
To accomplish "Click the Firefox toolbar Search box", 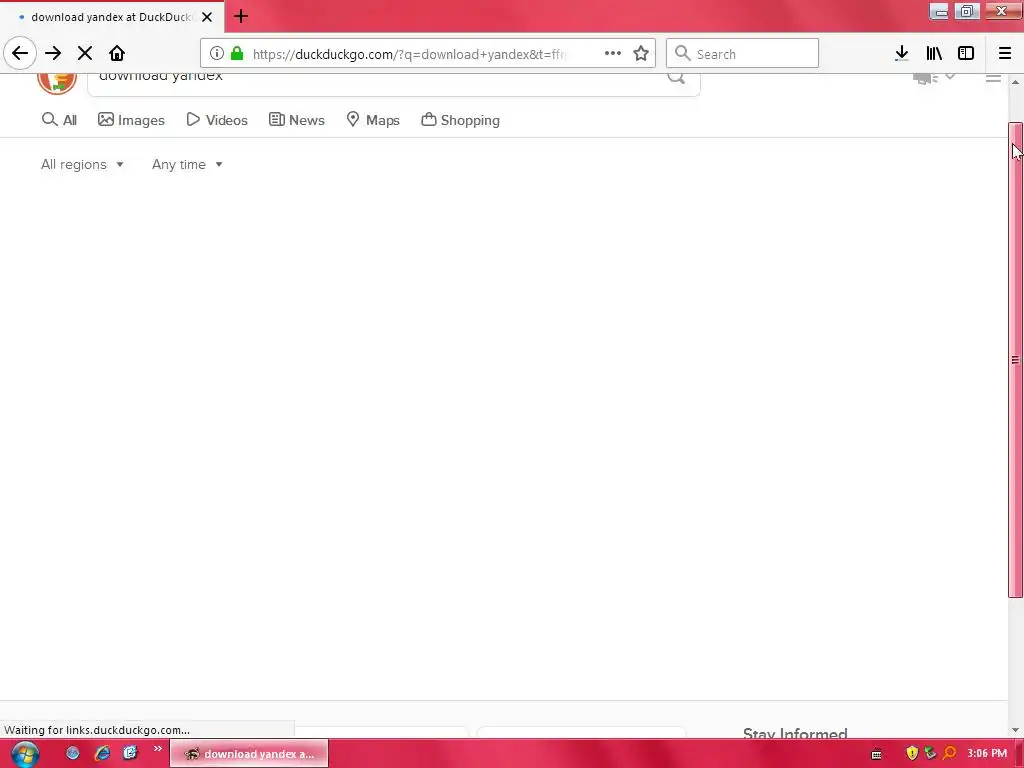I will [742, 54].
